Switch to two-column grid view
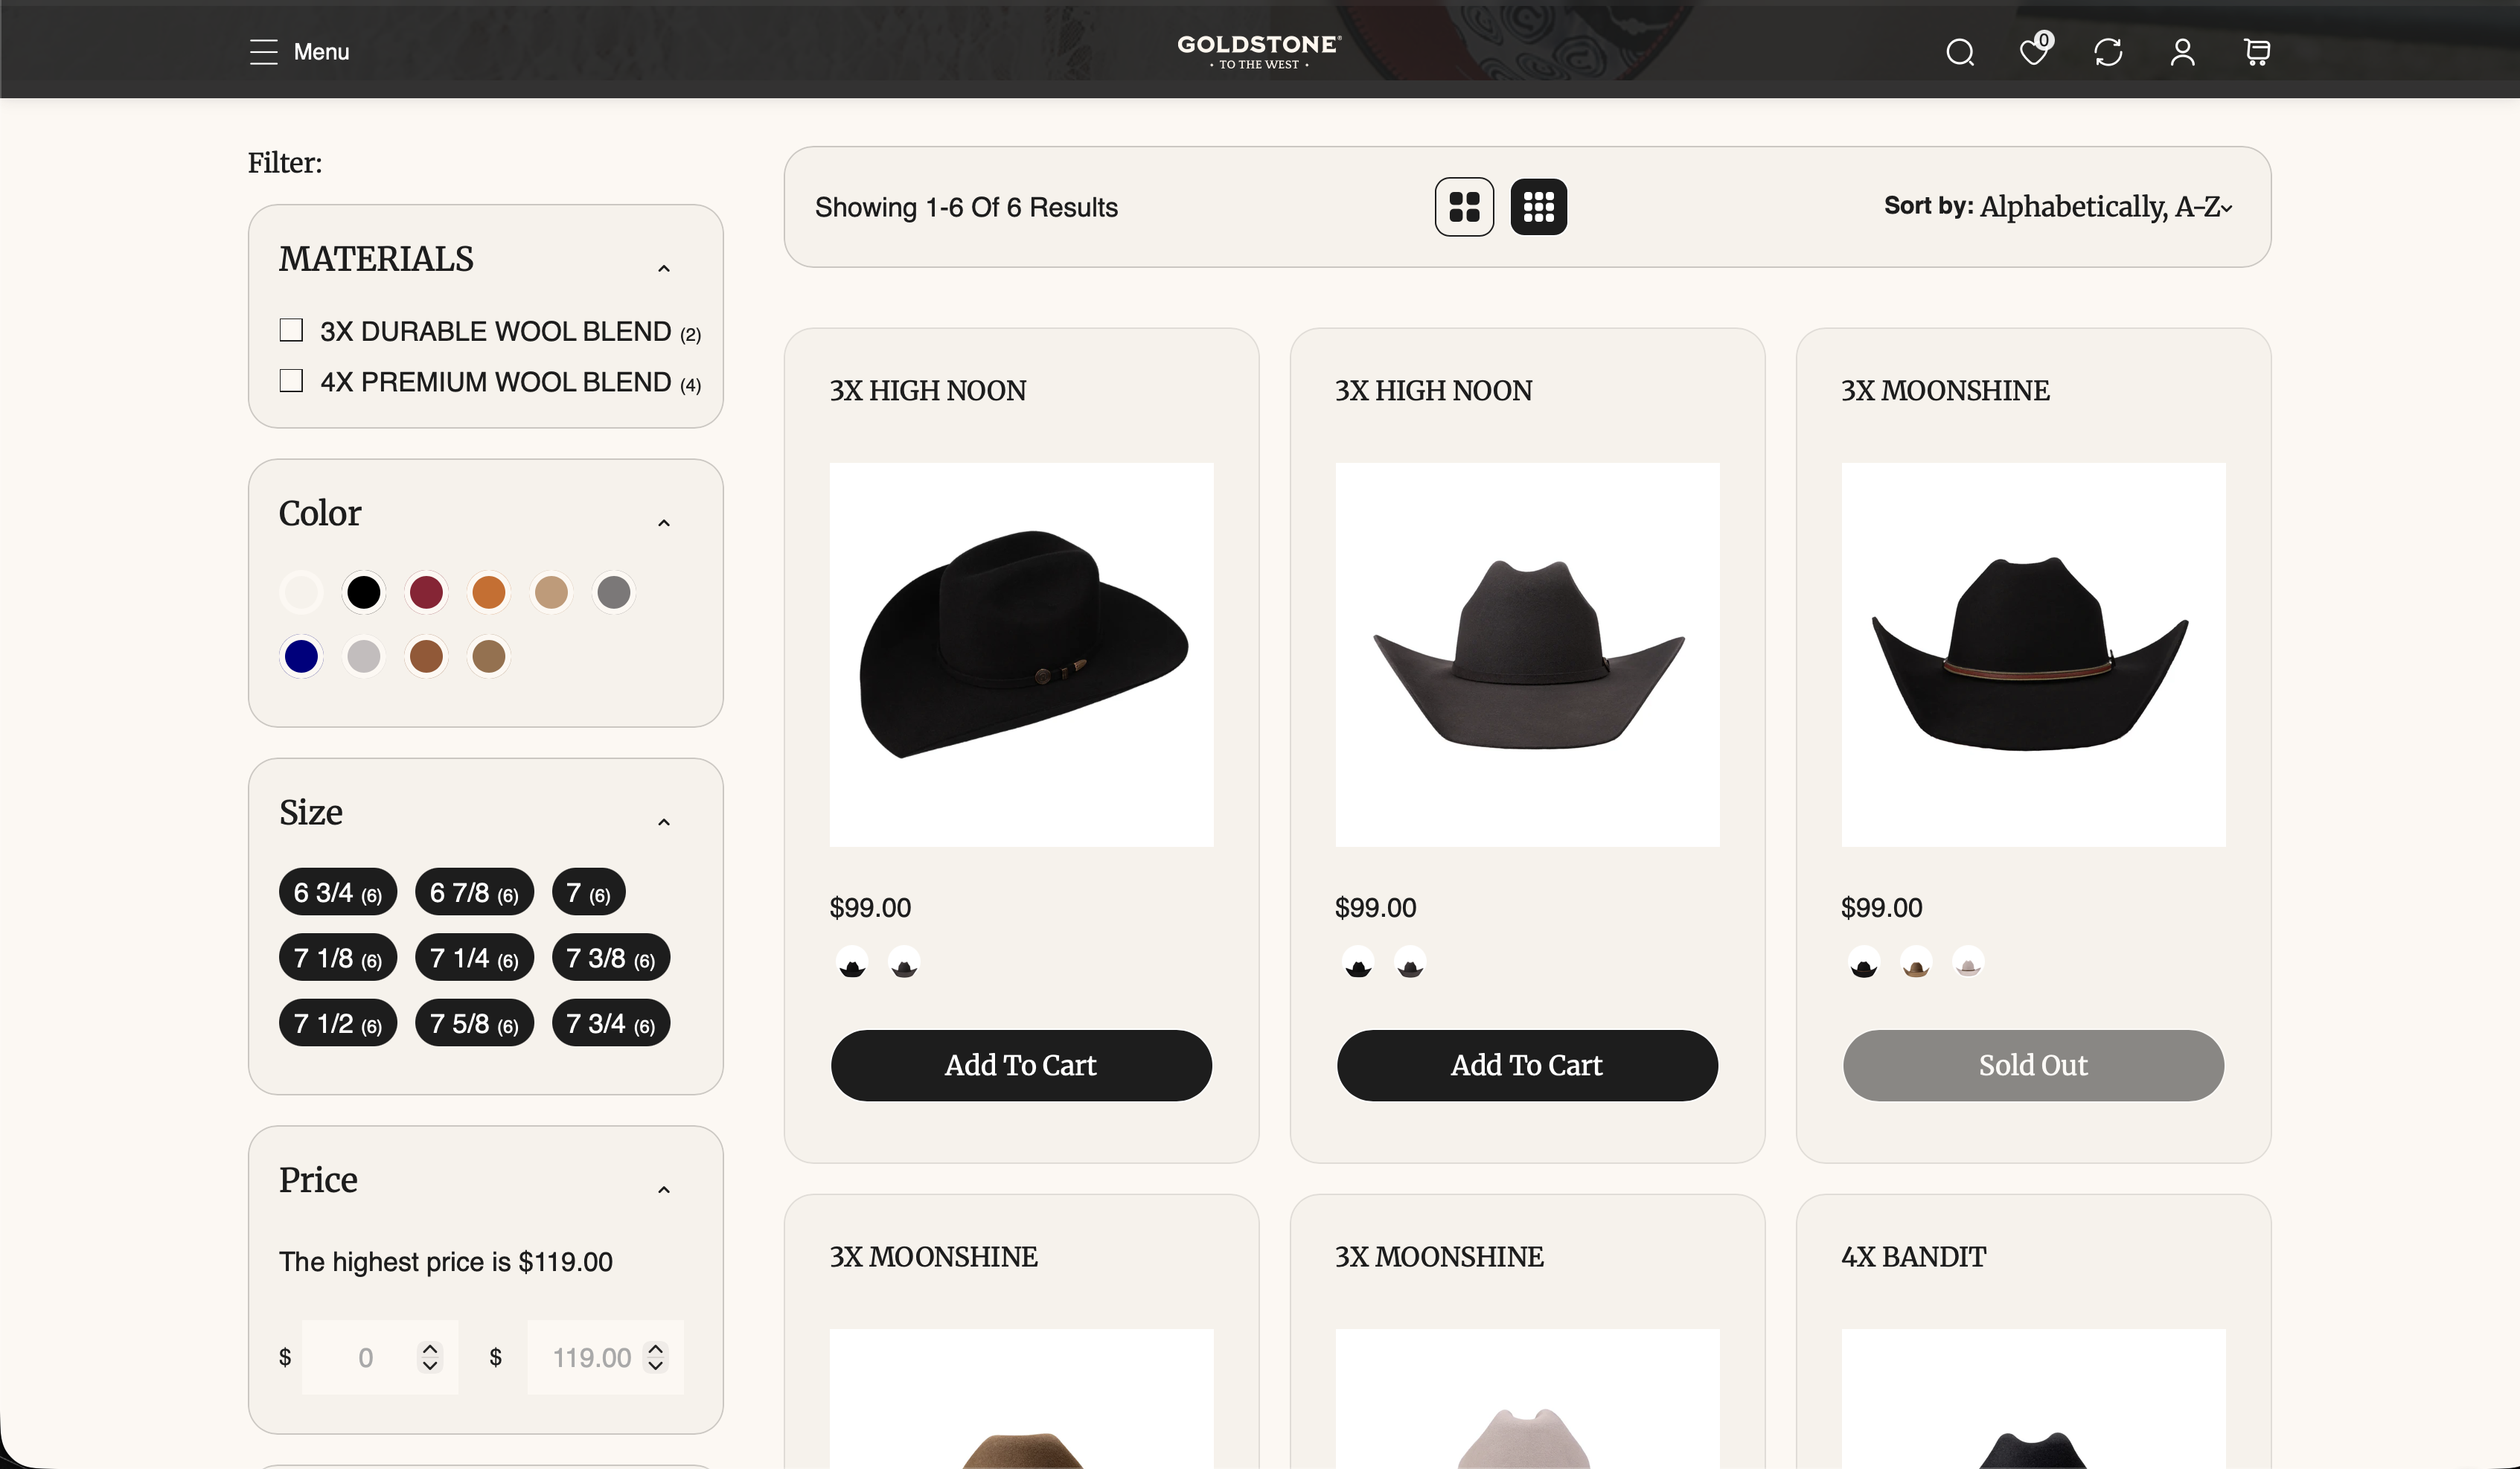The image size is (2520, 1469). [x=1464, y=207]
